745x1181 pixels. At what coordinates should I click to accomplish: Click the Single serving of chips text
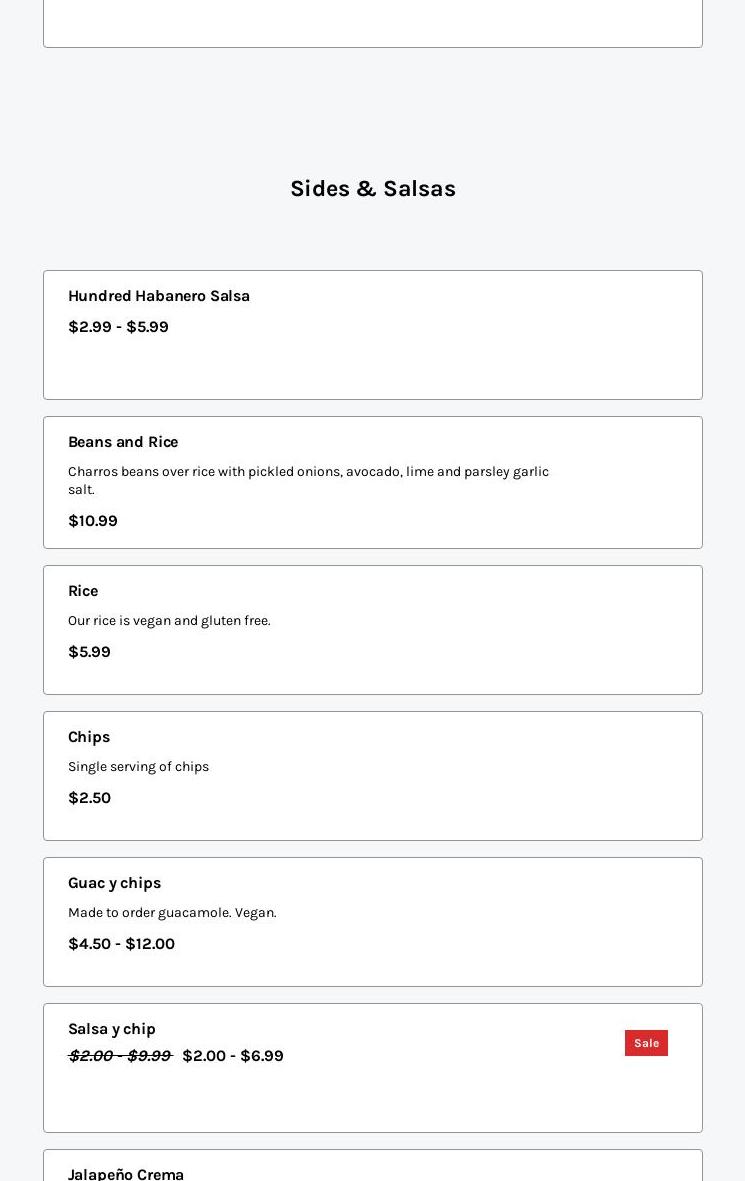click(x=138, y=767)
